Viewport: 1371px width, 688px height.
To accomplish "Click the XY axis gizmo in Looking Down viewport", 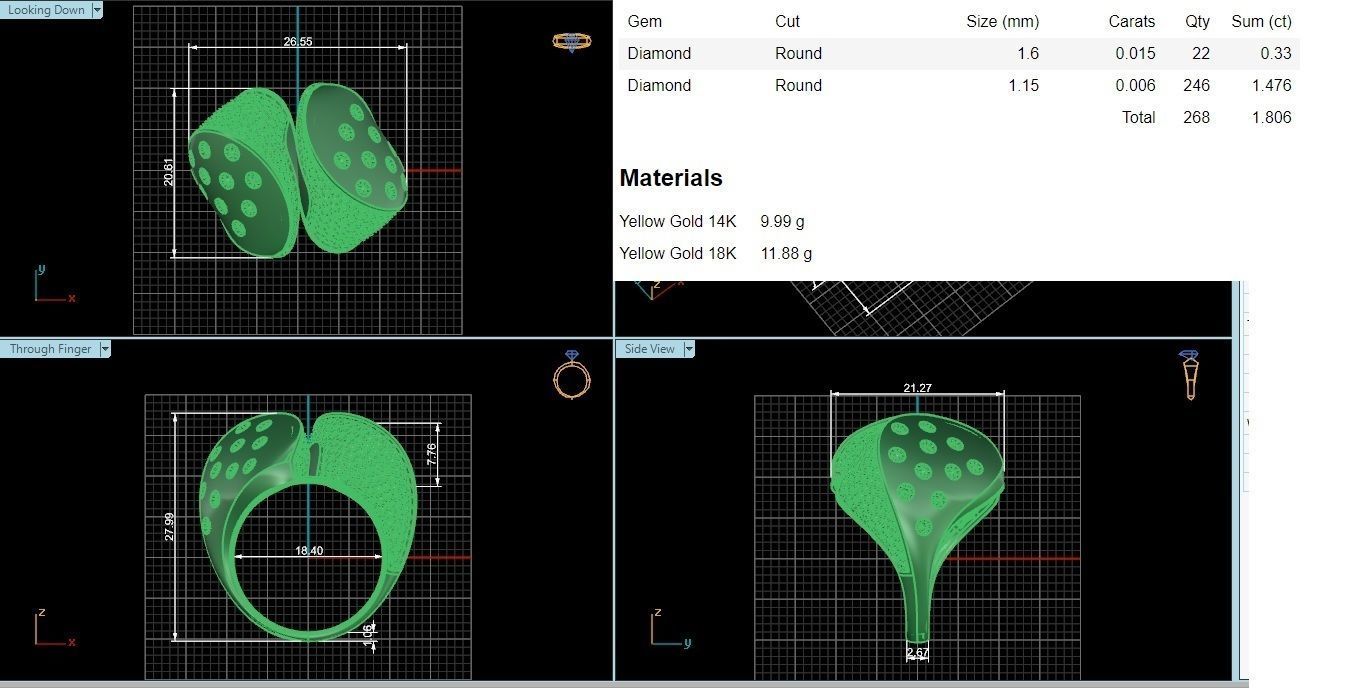I will pos(53,284).
